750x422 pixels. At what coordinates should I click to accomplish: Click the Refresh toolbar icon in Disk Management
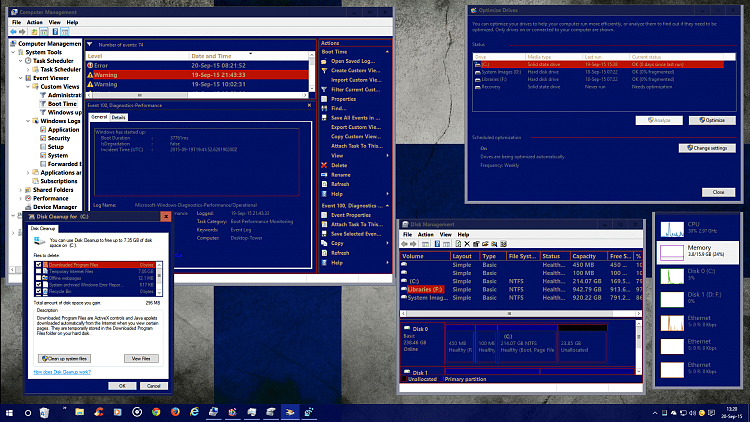[x=458, y=244]
